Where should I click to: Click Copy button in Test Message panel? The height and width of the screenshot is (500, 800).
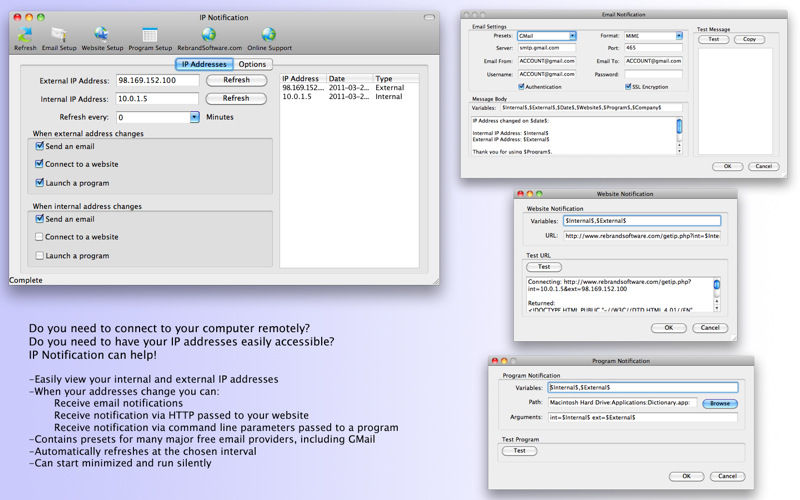point(749,39)
